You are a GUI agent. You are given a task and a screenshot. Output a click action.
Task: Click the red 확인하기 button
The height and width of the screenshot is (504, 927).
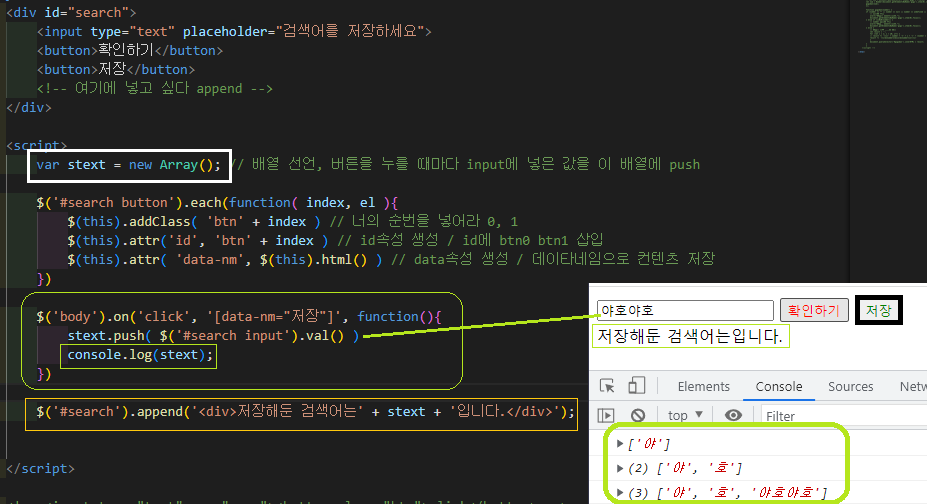point(814,310)
